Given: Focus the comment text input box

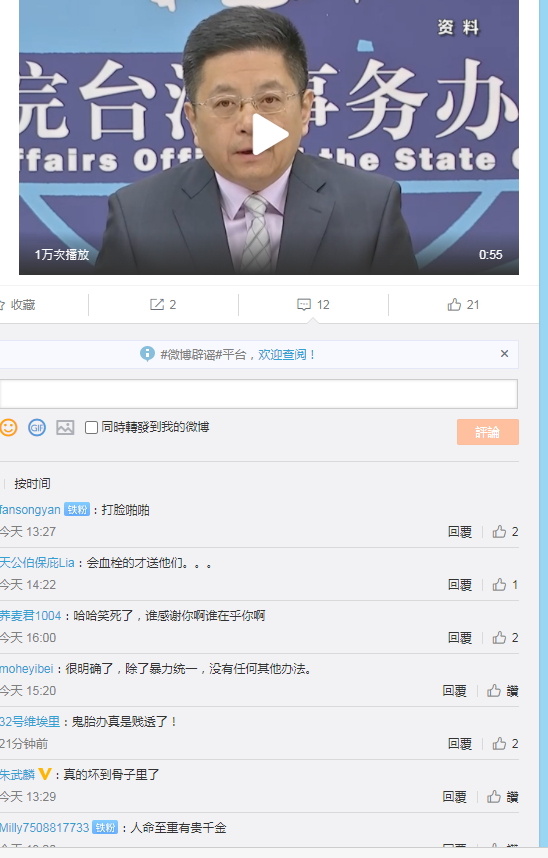Looking at the screenshot, I should pos(258,393).
